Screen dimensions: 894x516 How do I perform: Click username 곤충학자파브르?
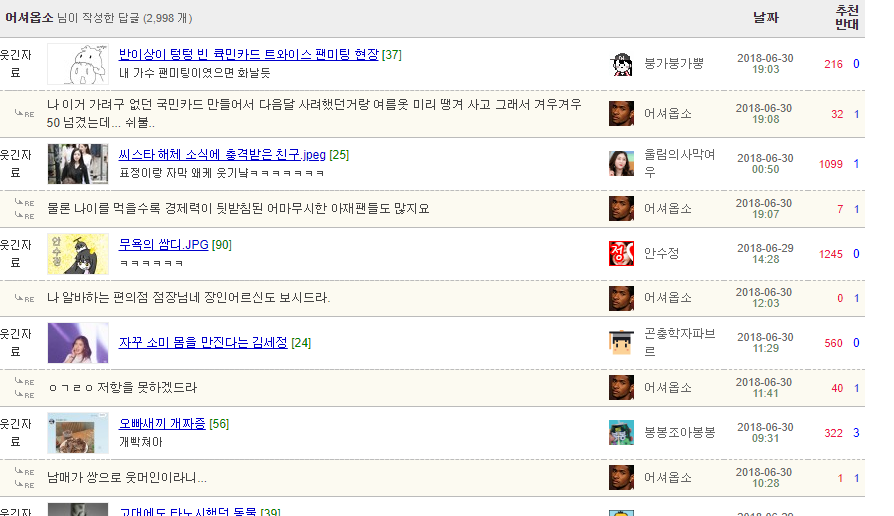(680, 342)
